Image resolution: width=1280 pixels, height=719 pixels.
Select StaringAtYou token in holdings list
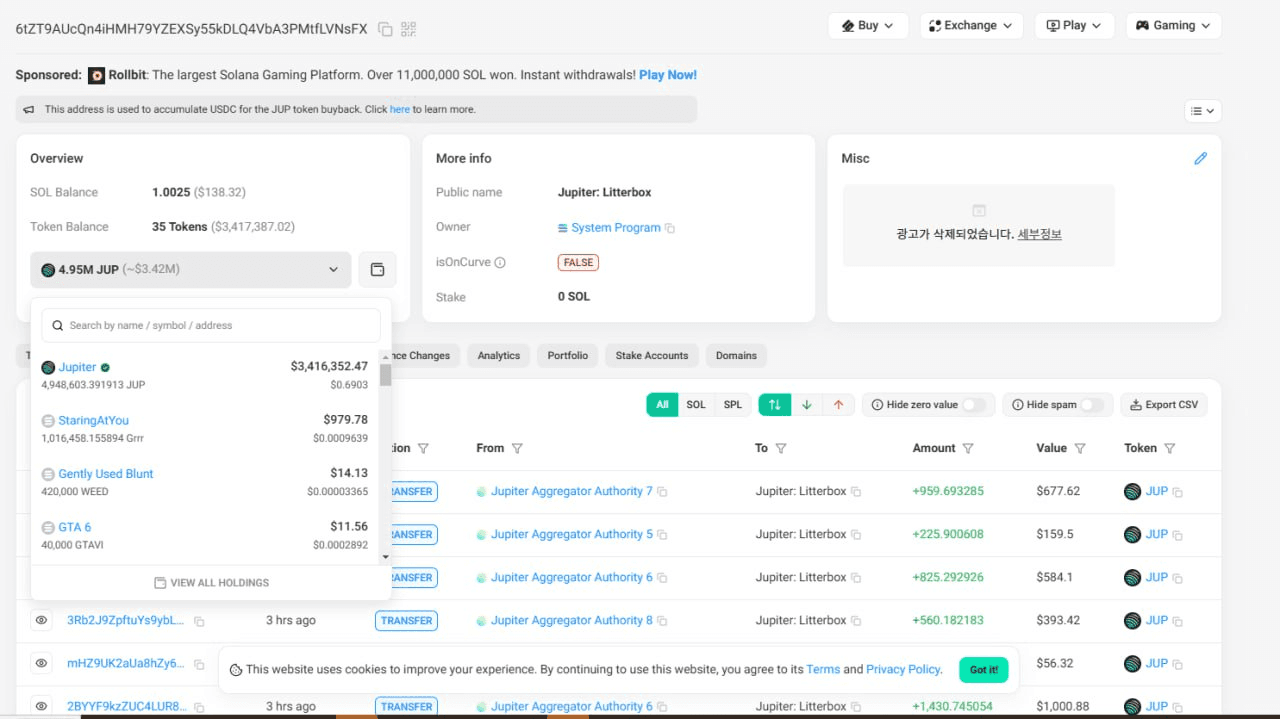pos(94,421)
